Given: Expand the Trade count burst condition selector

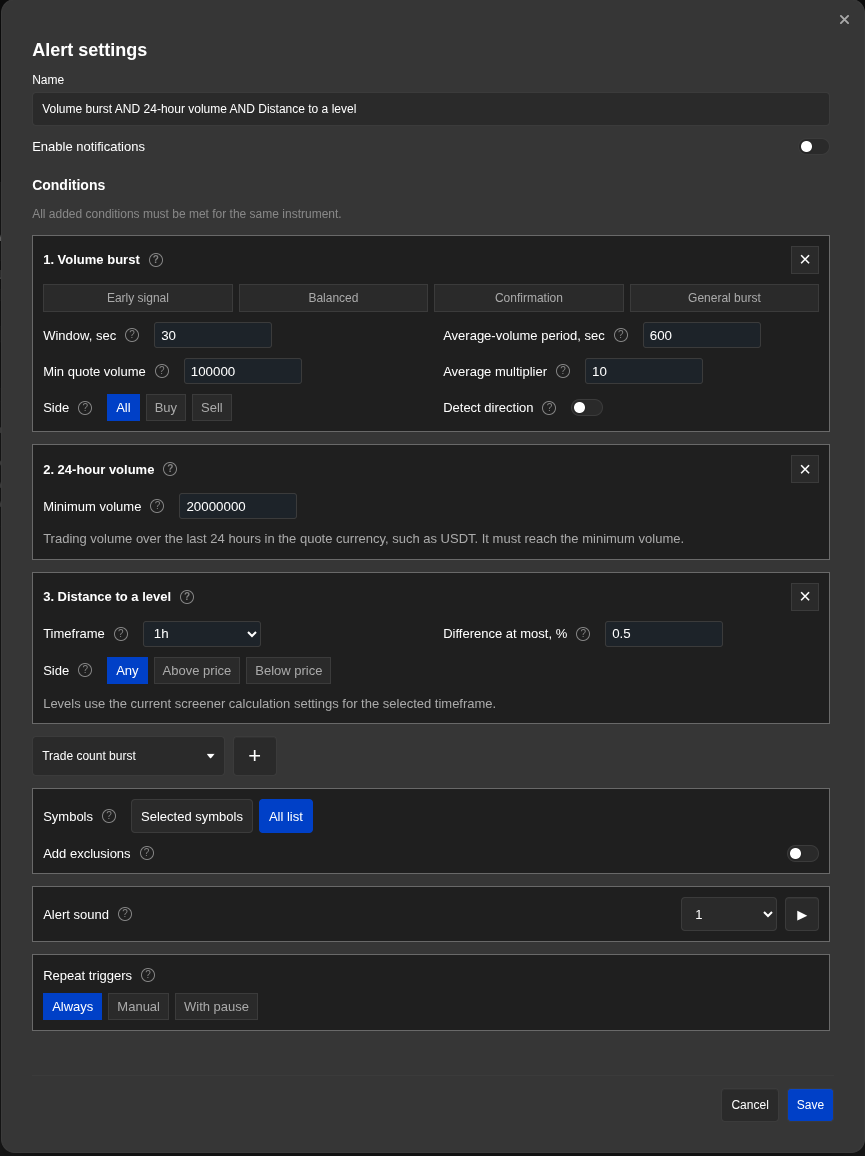Looking at the screenshot, I should (128, 756).
